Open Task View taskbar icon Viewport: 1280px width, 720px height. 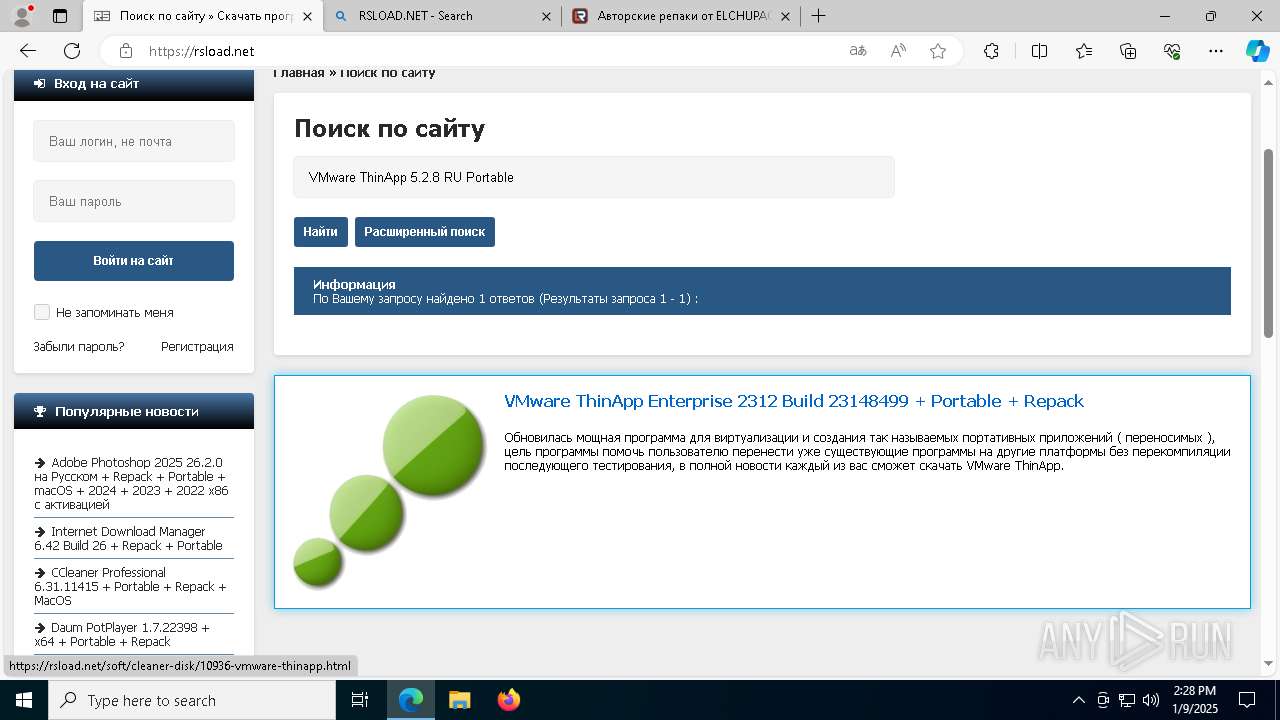(360, 700)
